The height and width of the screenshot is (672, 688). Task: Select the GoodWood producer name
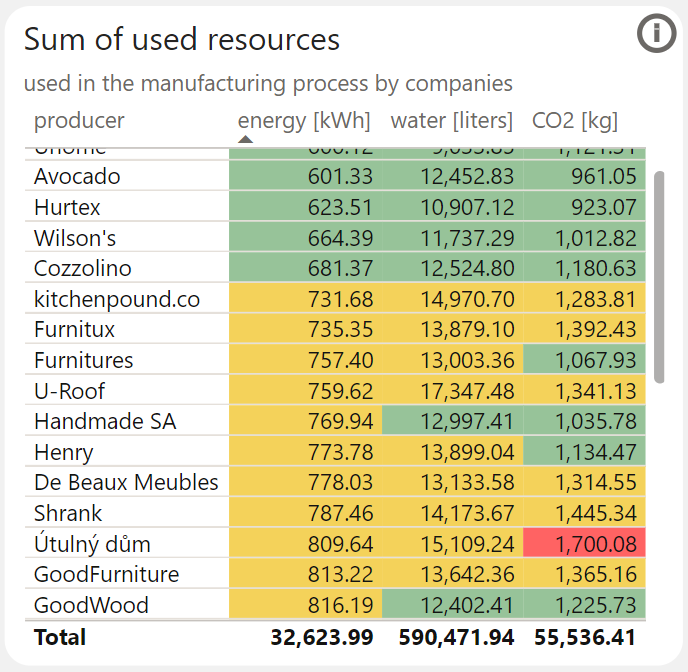point(91,605)
